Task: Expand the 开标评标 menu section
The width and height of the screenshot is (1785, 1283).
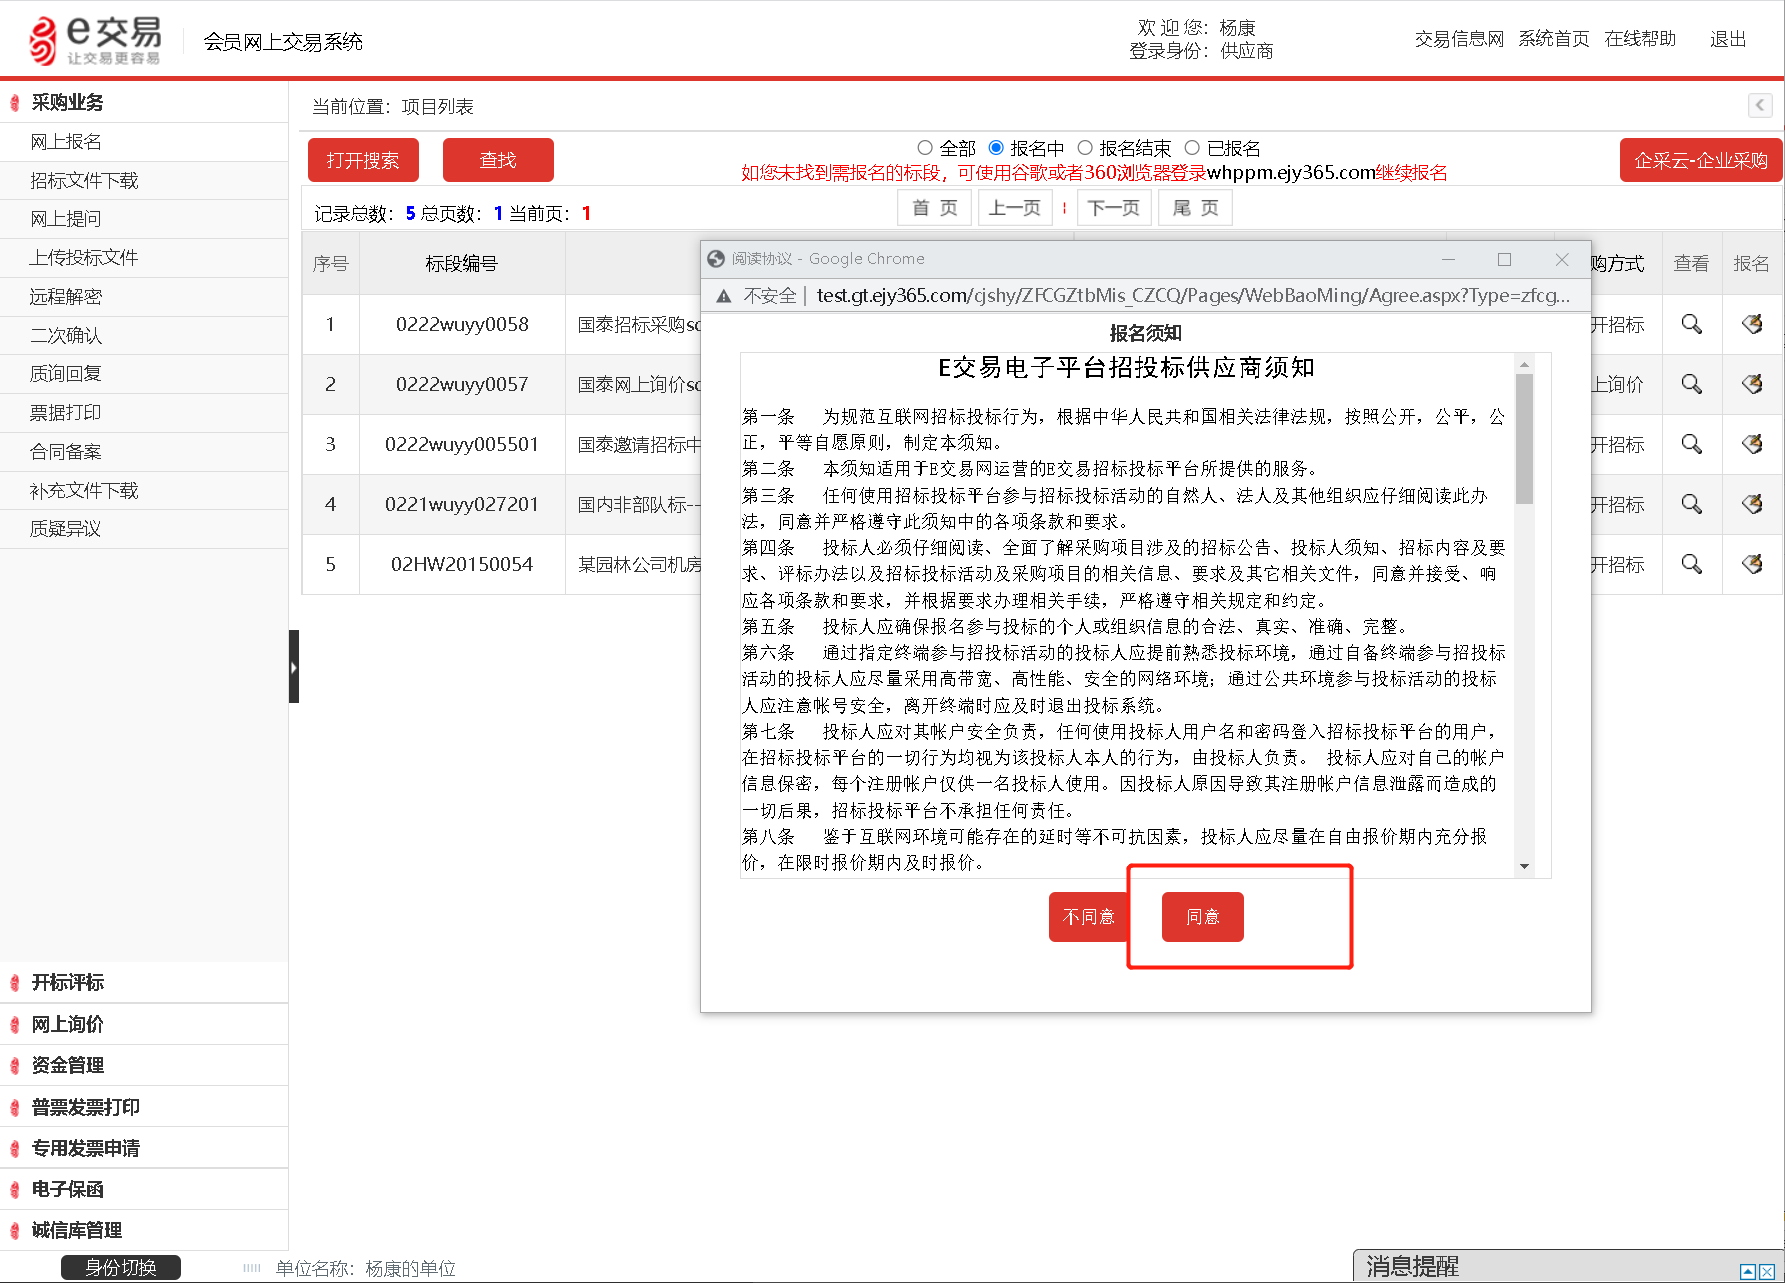Action: (144, 982)
